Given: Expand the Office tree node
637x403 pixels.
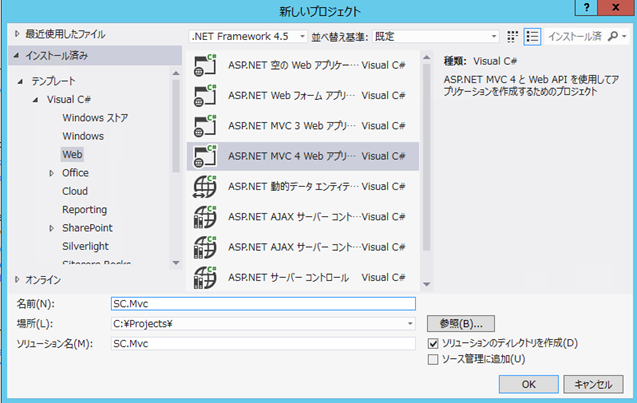Looking at the screenshot, I should pyautogui.click(x=52, y=173).
